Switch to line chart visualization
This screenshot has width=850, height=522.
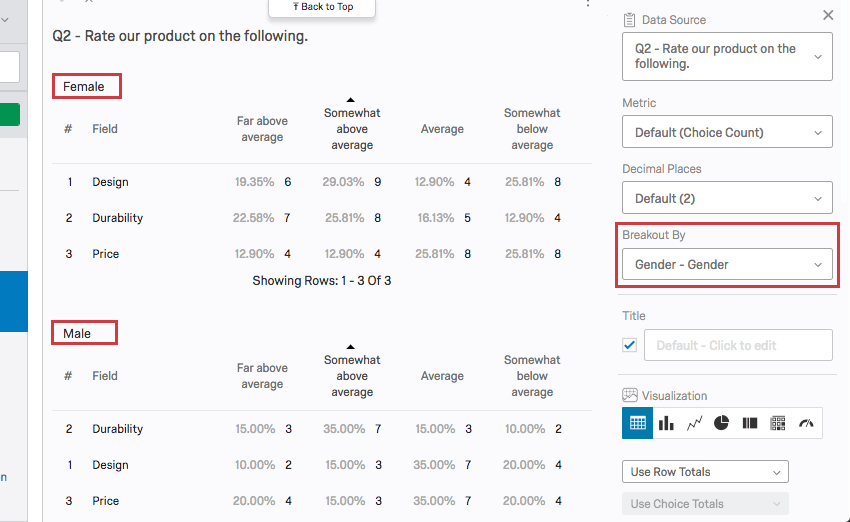[x=694, y=423]
